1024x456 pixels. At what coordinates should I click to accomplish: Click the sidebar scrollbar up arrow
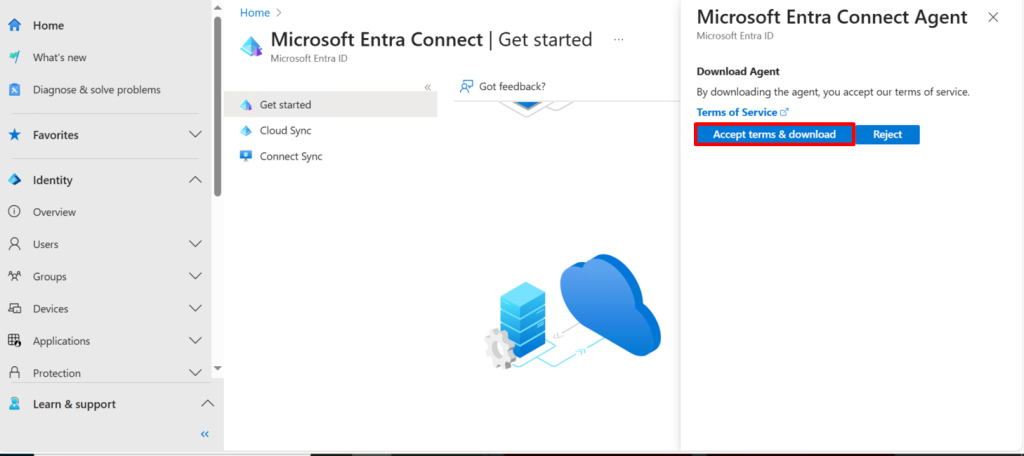[x=217, y=6]
